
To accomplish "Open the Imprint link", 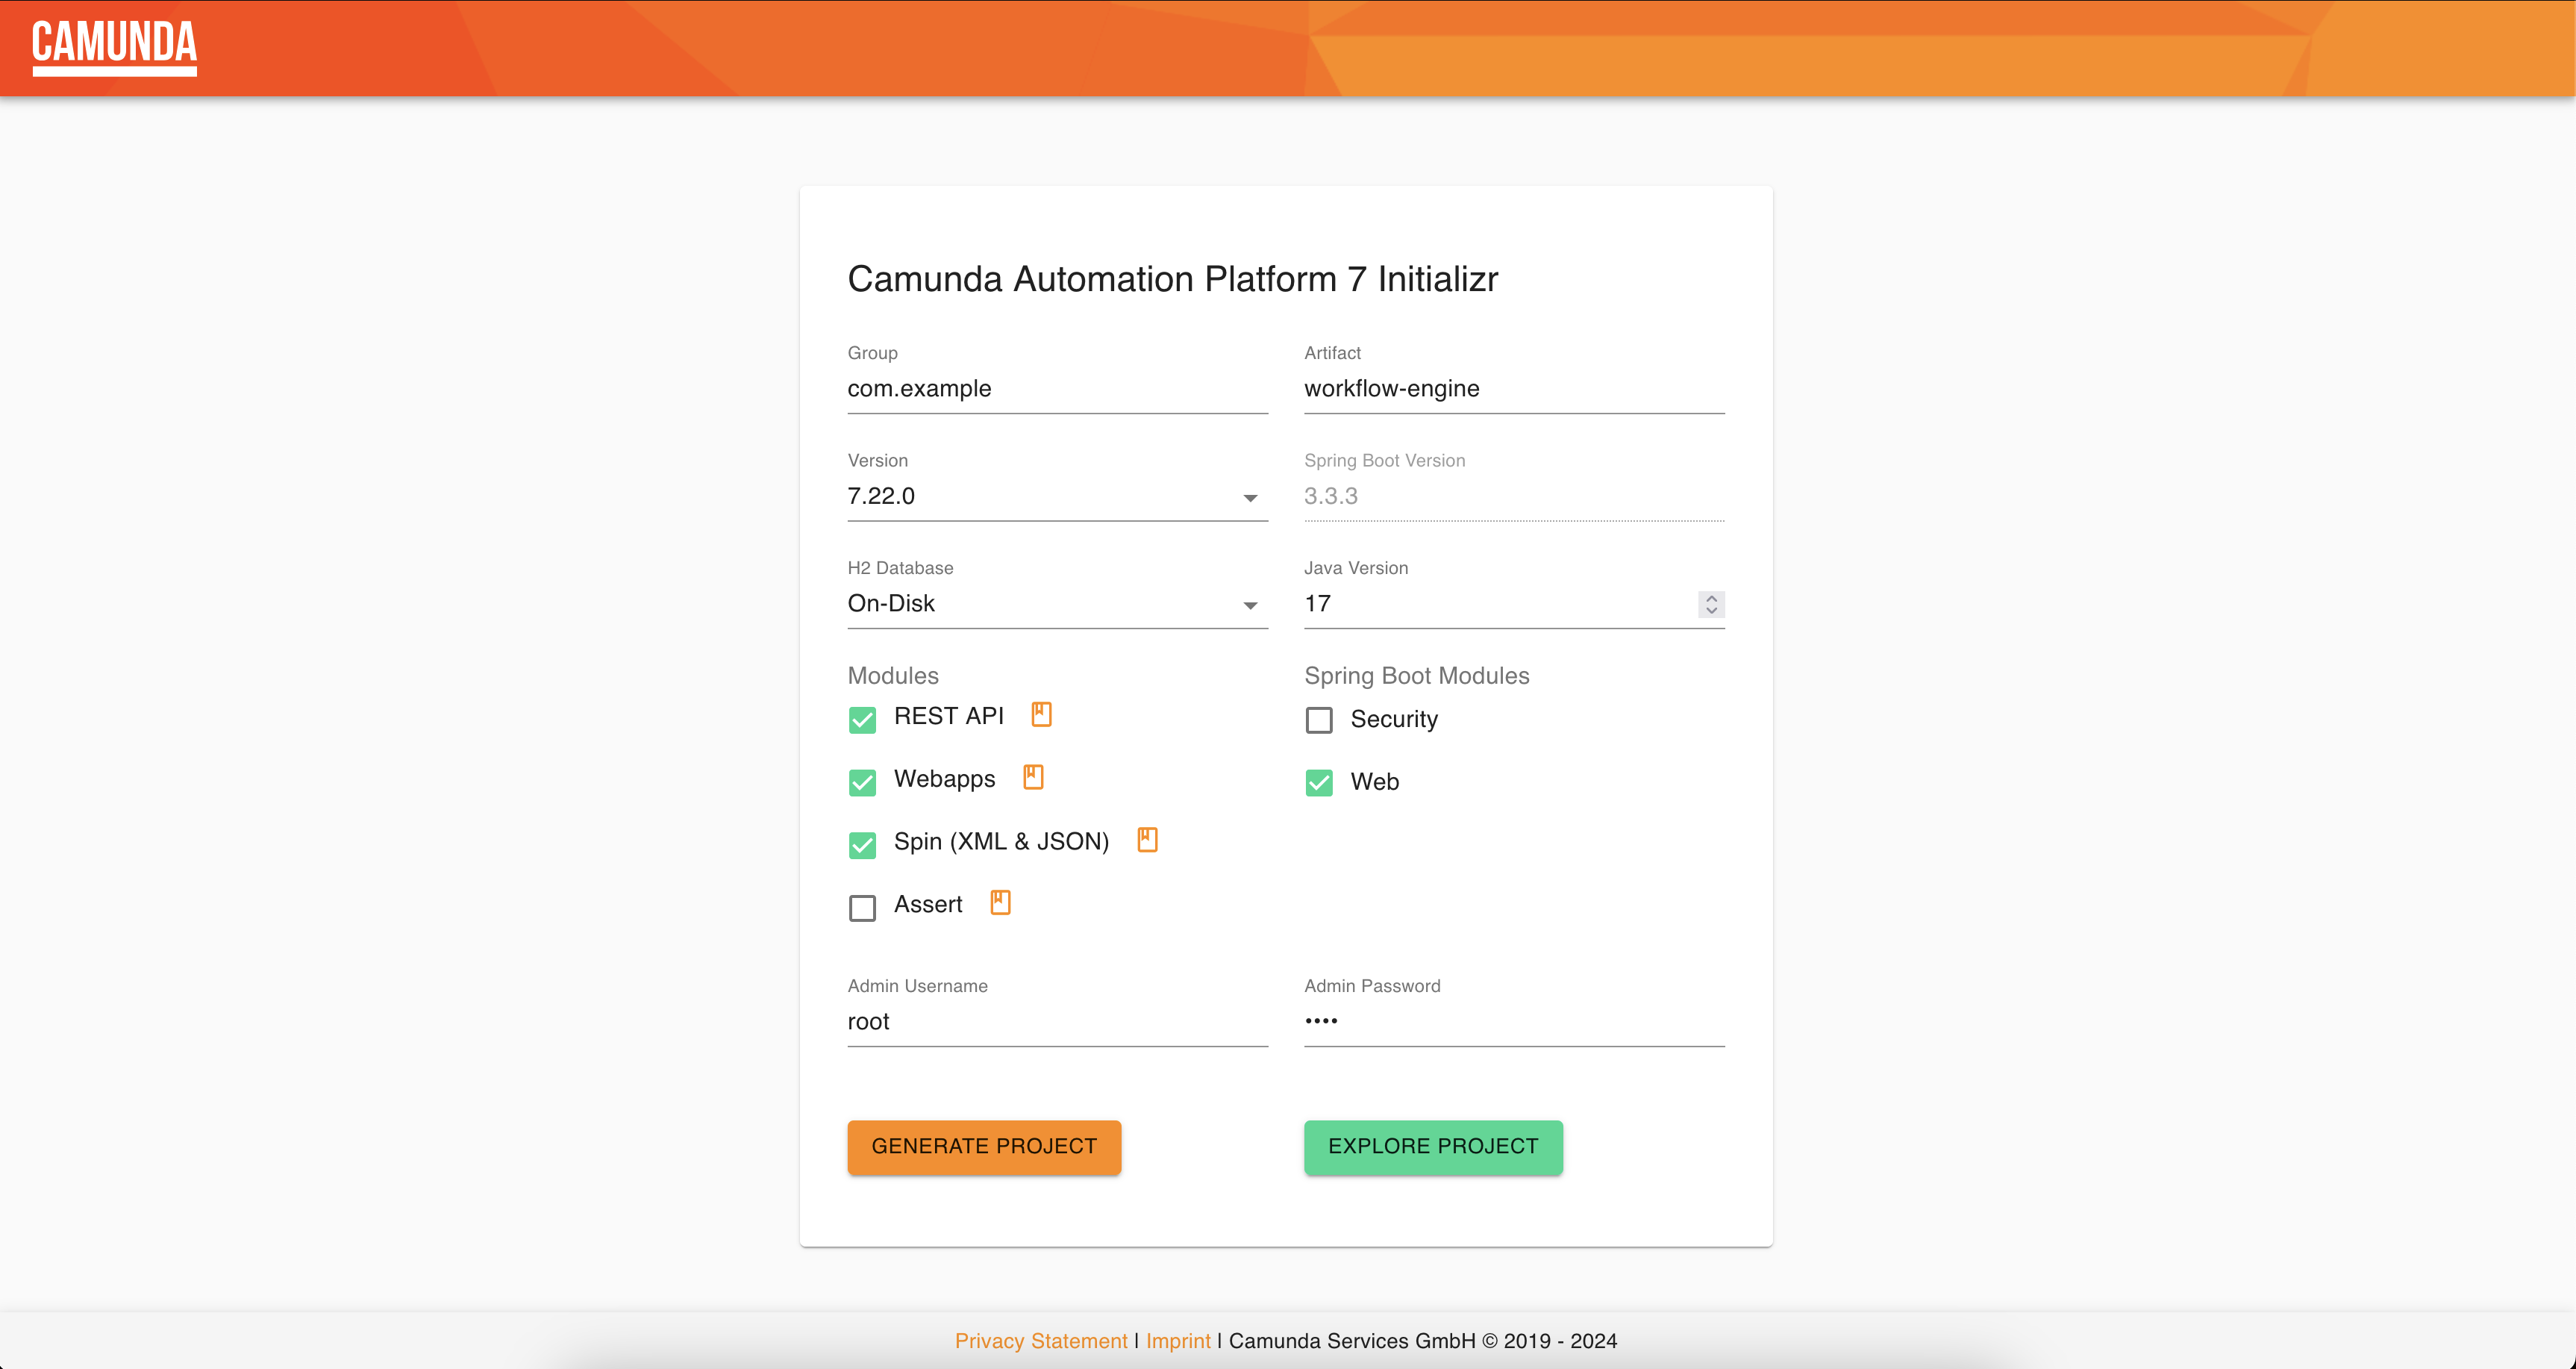I will pyautogui.click(x=1178, y=1341).
